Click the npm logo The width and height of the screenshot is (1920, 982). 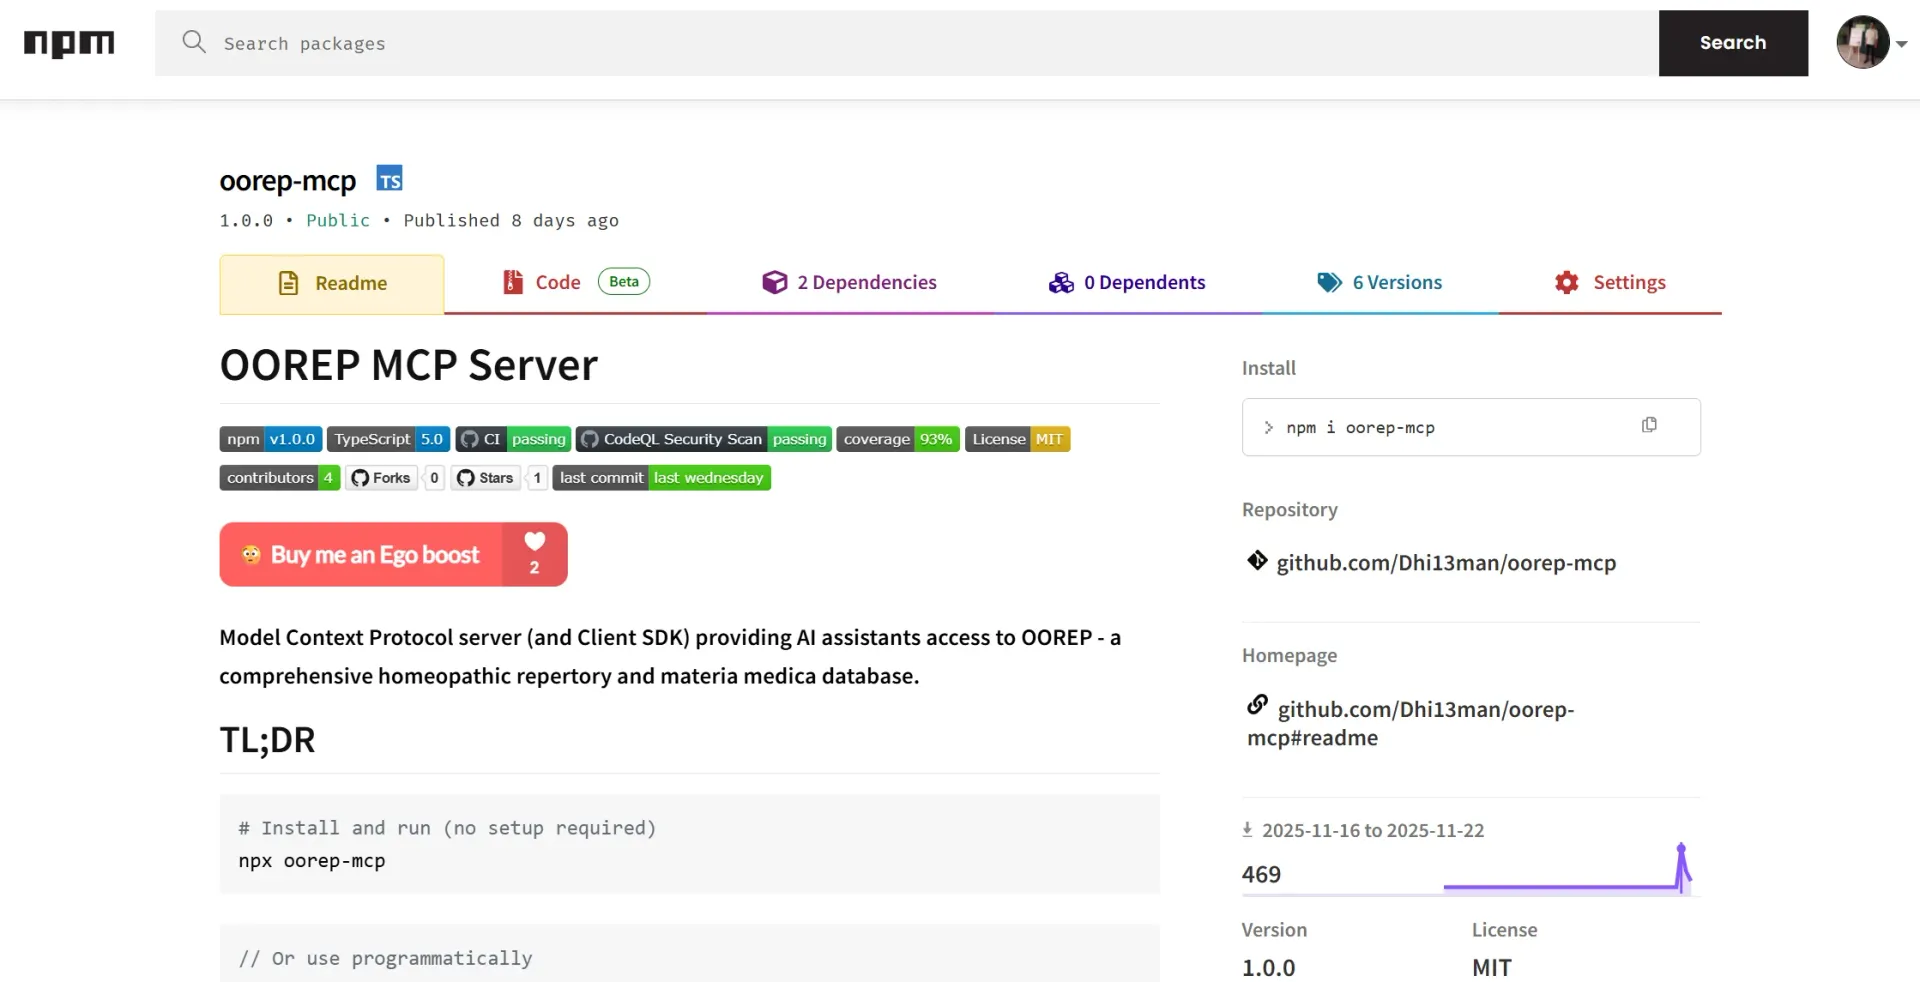[x=68, y=43]
